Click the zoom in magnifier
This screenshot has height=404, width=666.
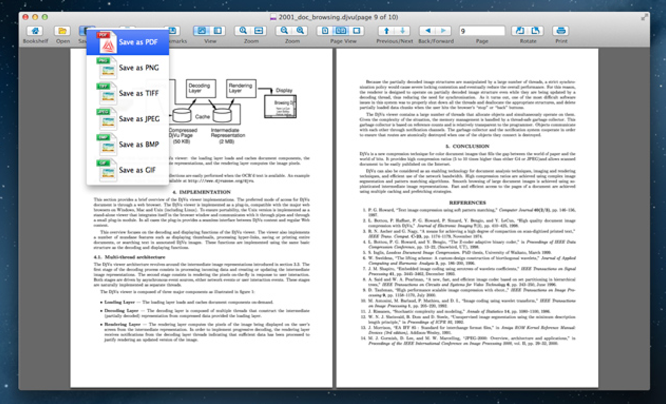click(300, 31)
